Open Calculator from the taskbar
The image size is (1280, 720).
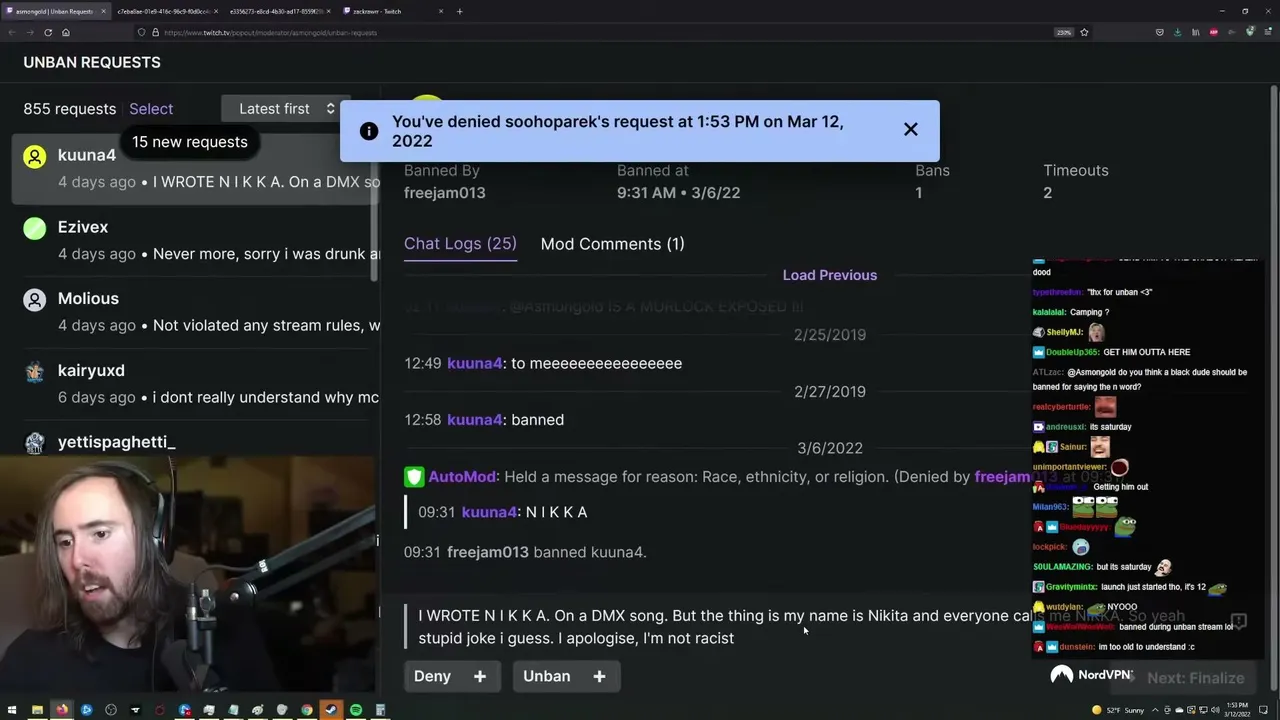(x=380, y=710)
